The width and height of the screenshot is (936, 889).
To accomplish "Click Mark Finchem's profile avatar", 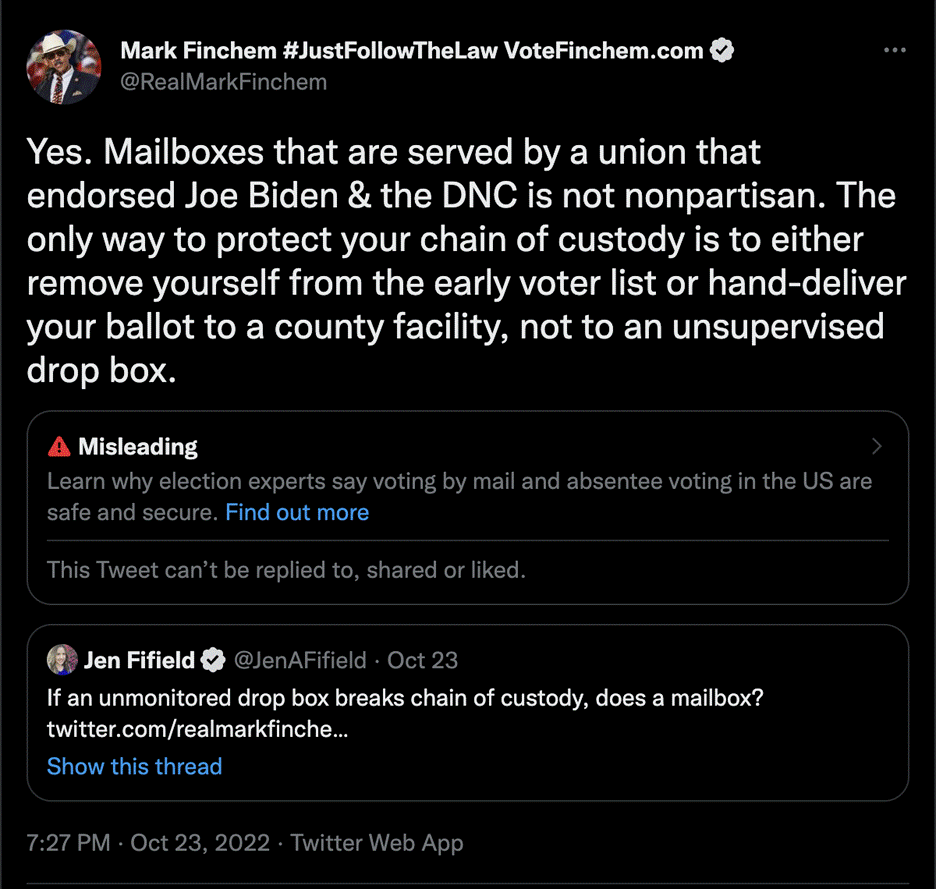I will (x=64, y=66).
